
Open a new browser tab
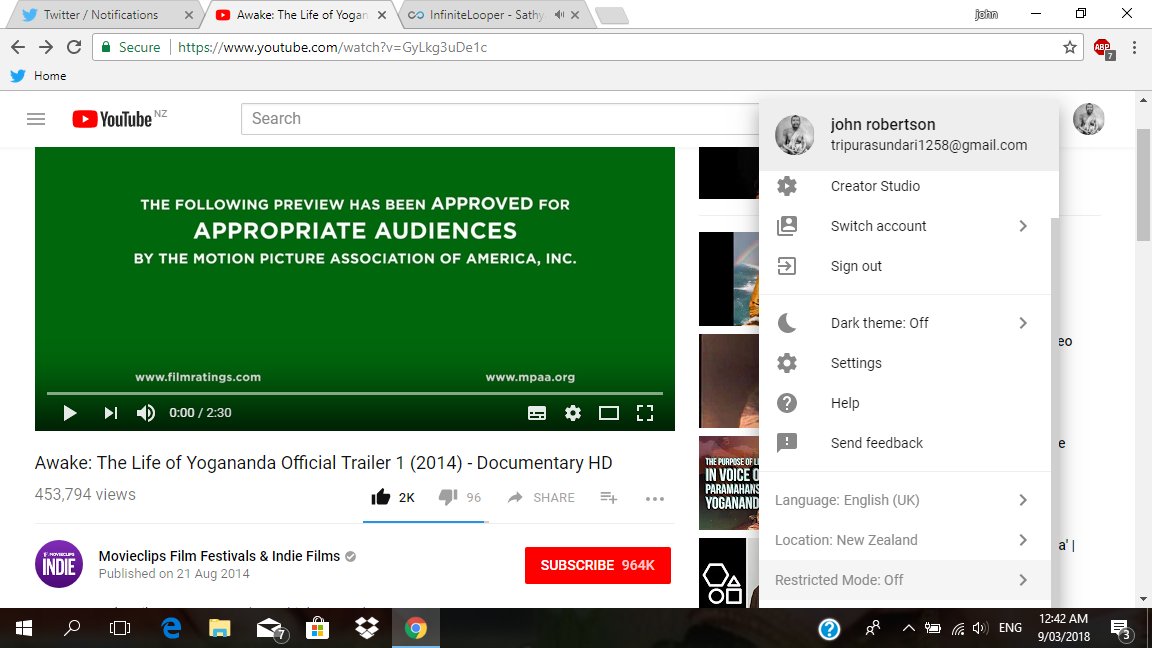[611, 15]
